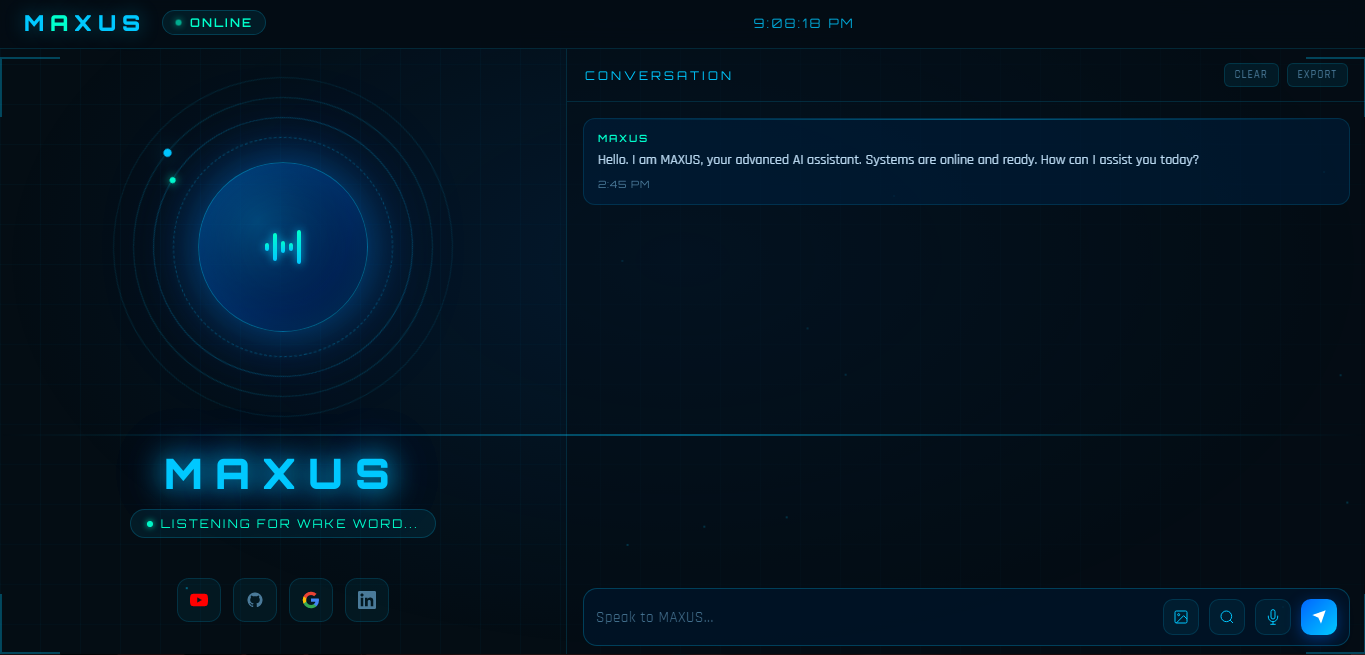Click the MAXUS logo in header
This screenshot has height=655, width=1365.
[83, 23]
